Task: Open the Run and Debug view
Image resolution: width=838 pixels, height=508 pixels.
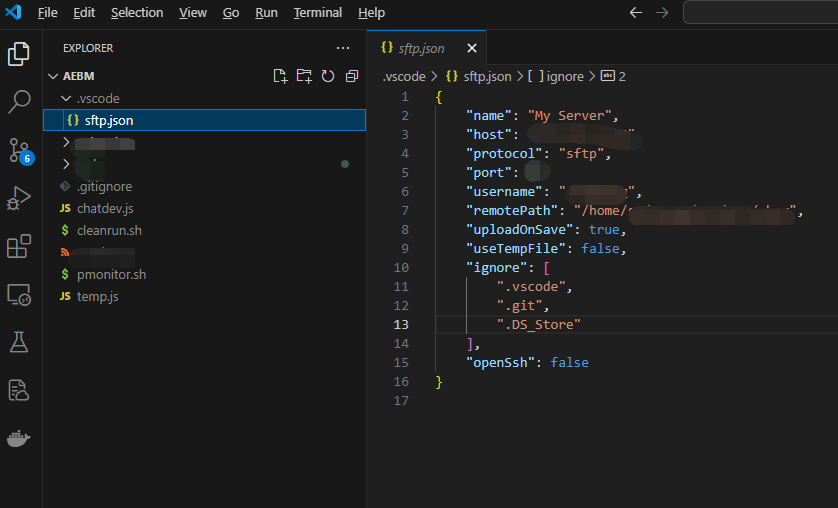Action: click(20, 198)
